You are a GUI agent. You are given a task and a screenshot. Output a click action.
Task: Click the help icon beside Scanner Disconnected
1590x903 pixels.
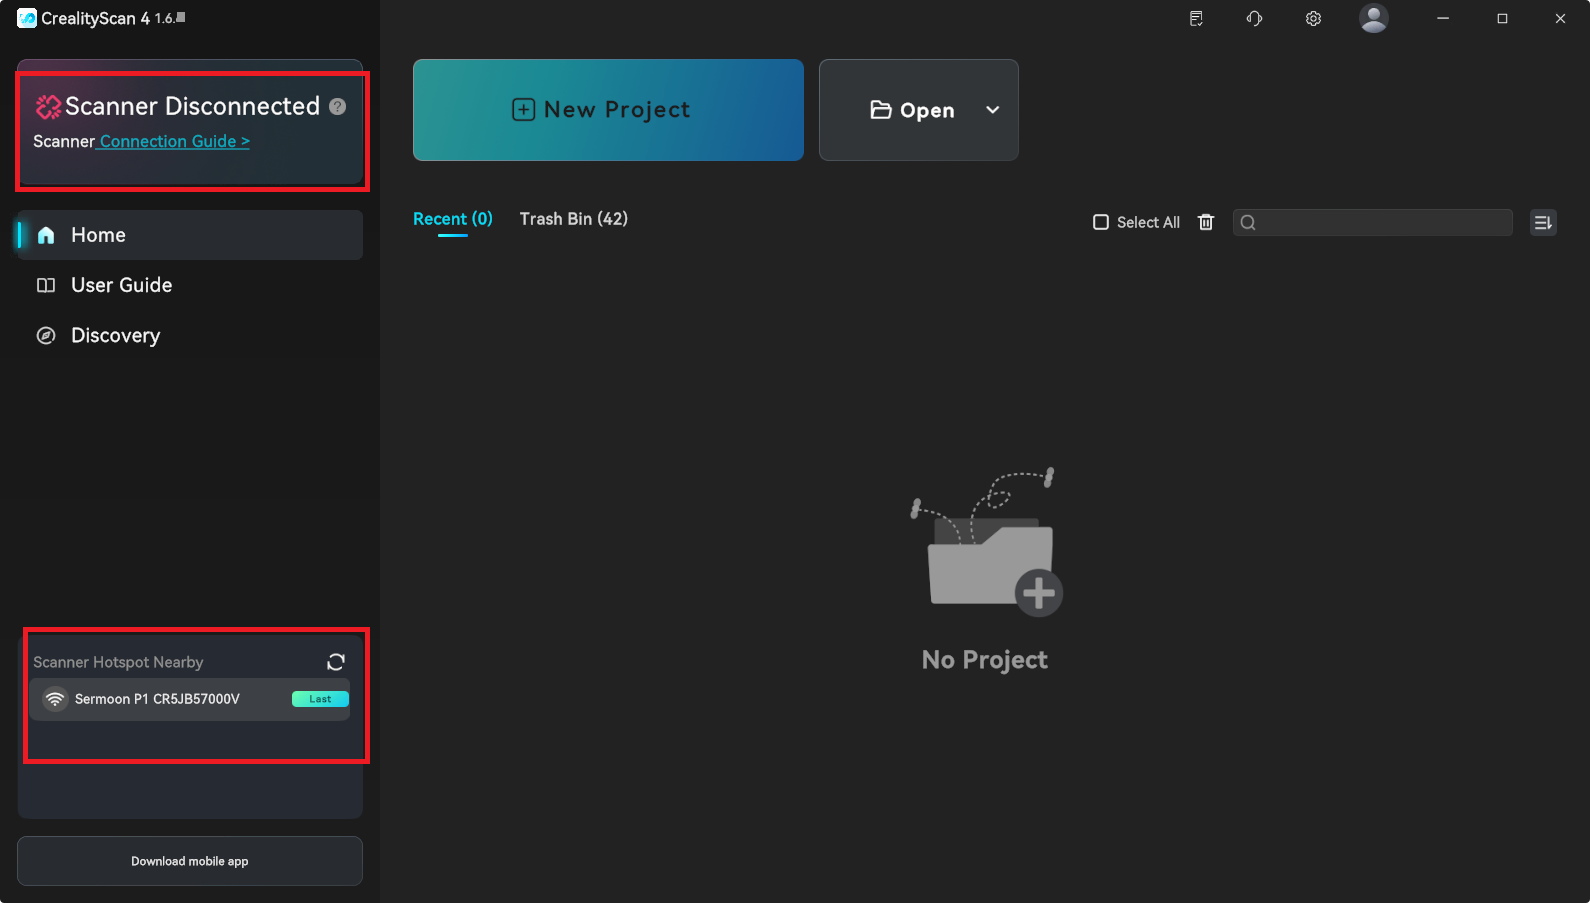point(338,107)
